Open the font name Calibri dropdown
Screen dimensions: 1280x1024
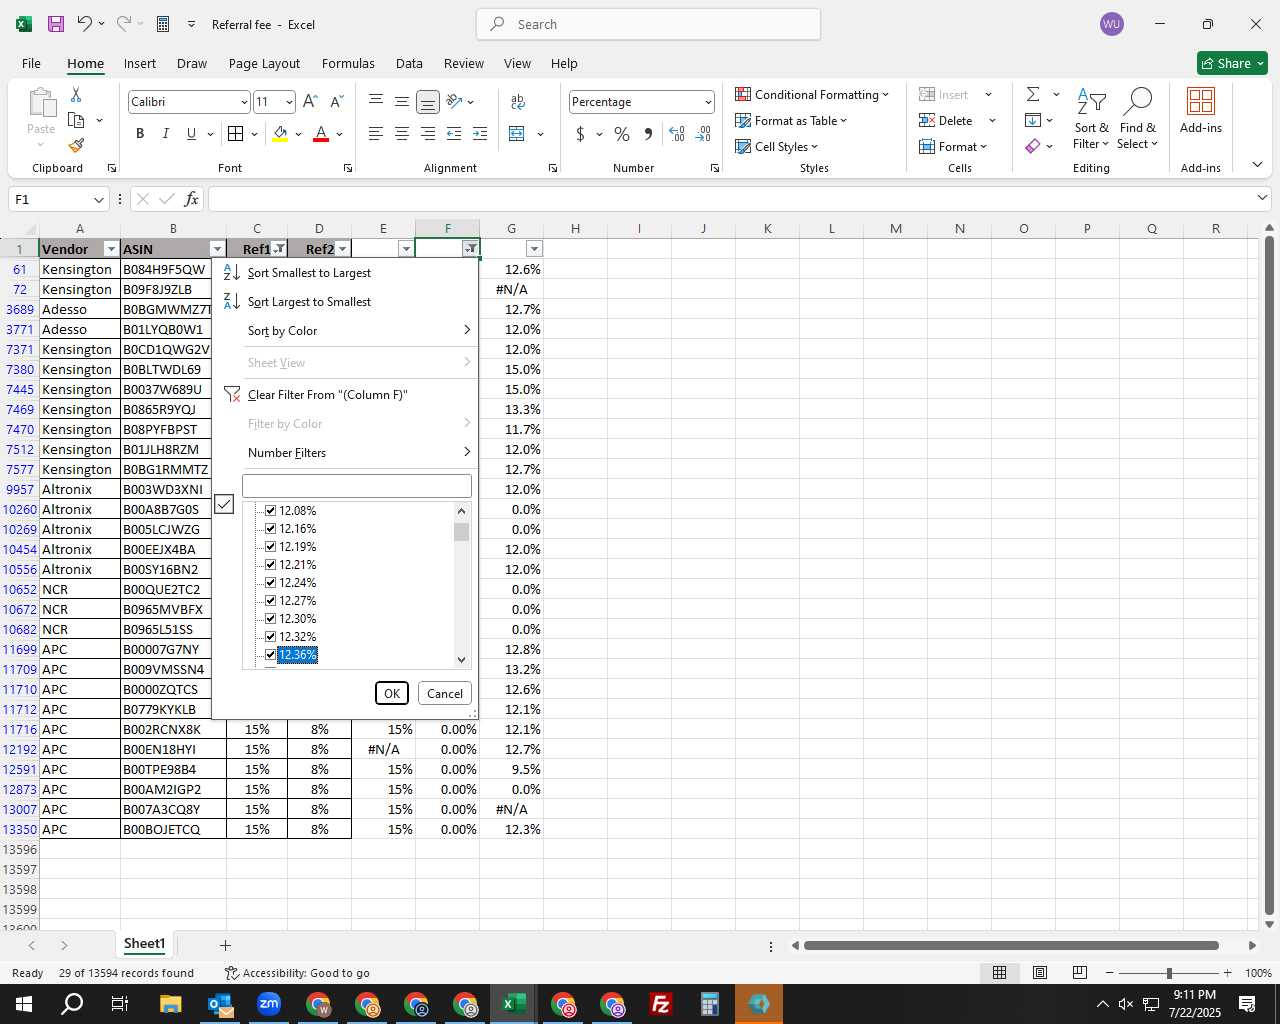[x=244, y=102]
